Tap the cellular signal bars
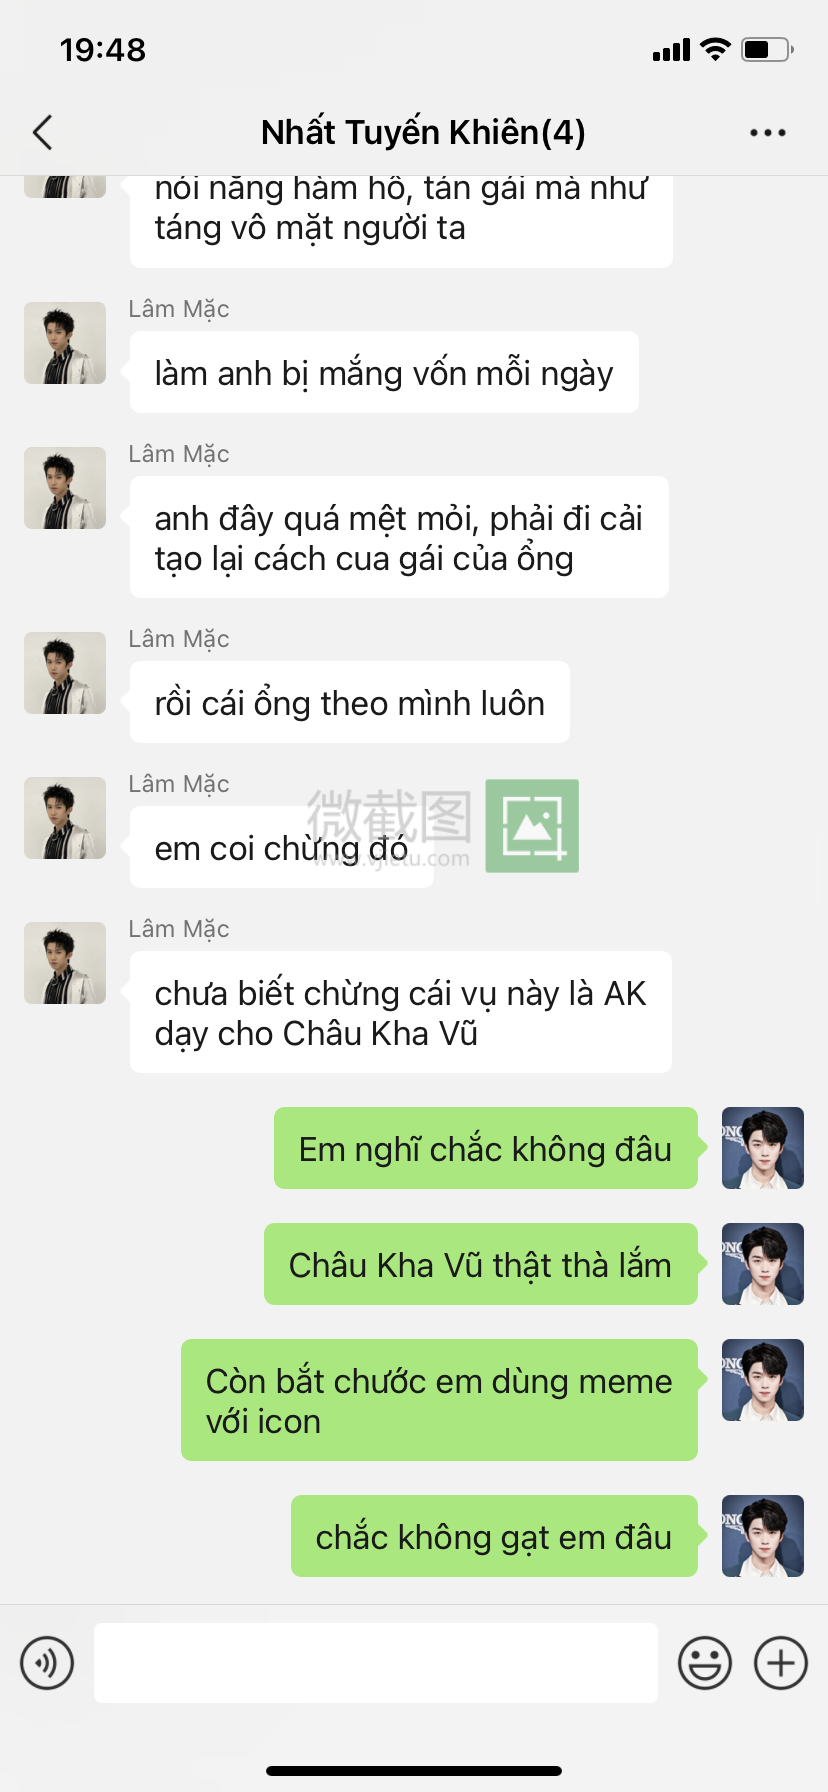This screenshot has width=828, height=1792. pyautogui.click(x=671, y=50)
